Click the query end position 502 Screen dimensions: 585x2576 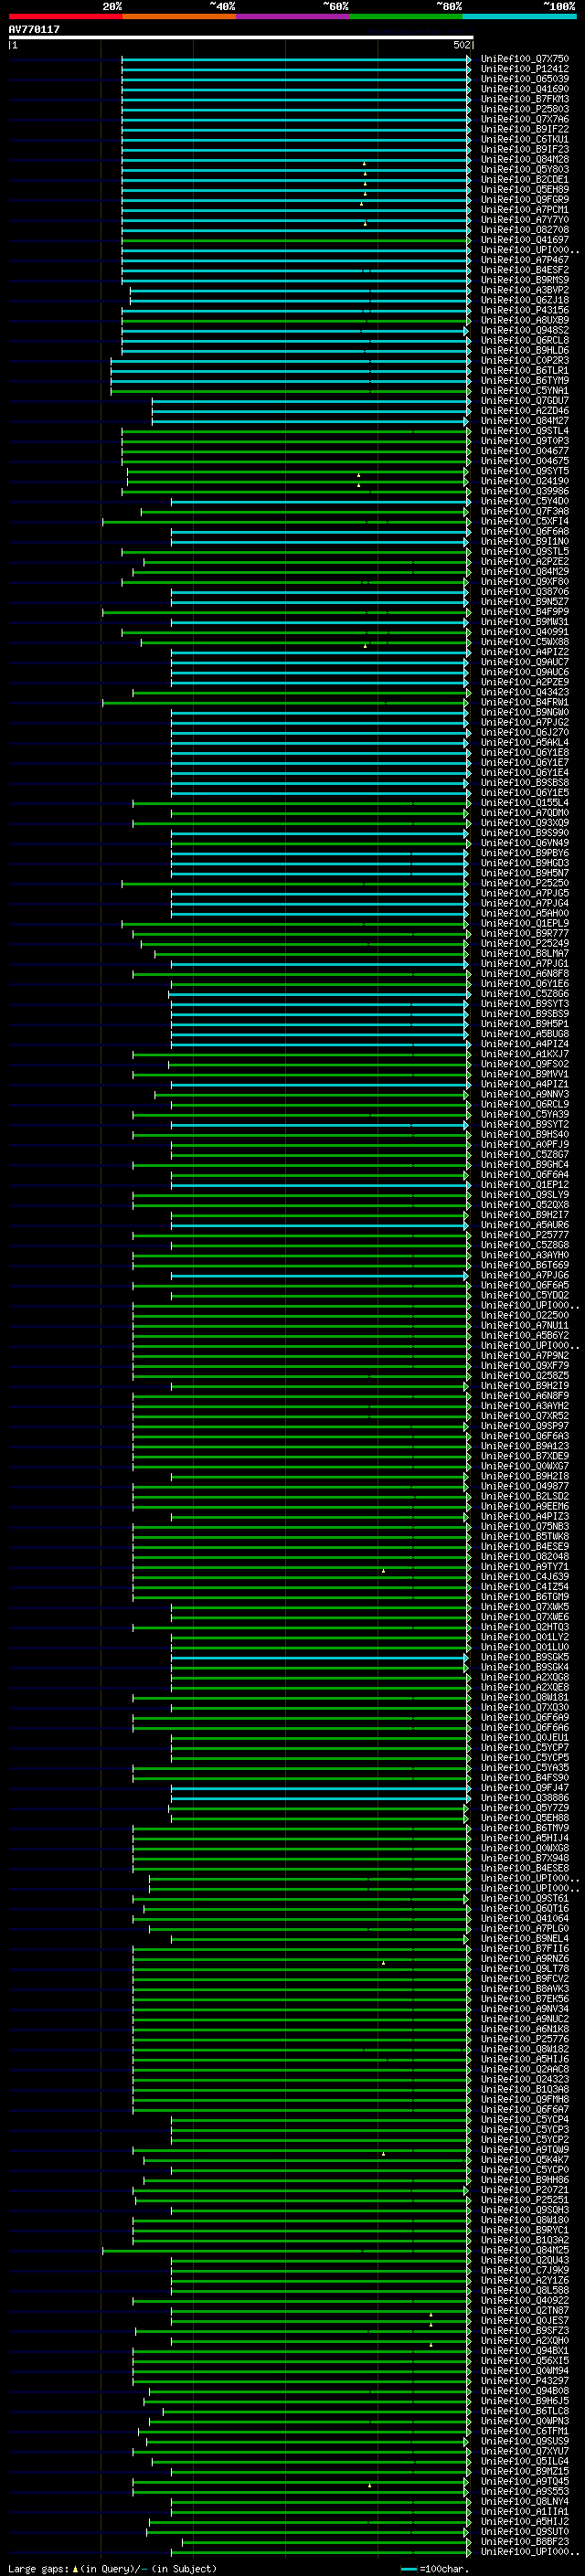coord(461,45)
